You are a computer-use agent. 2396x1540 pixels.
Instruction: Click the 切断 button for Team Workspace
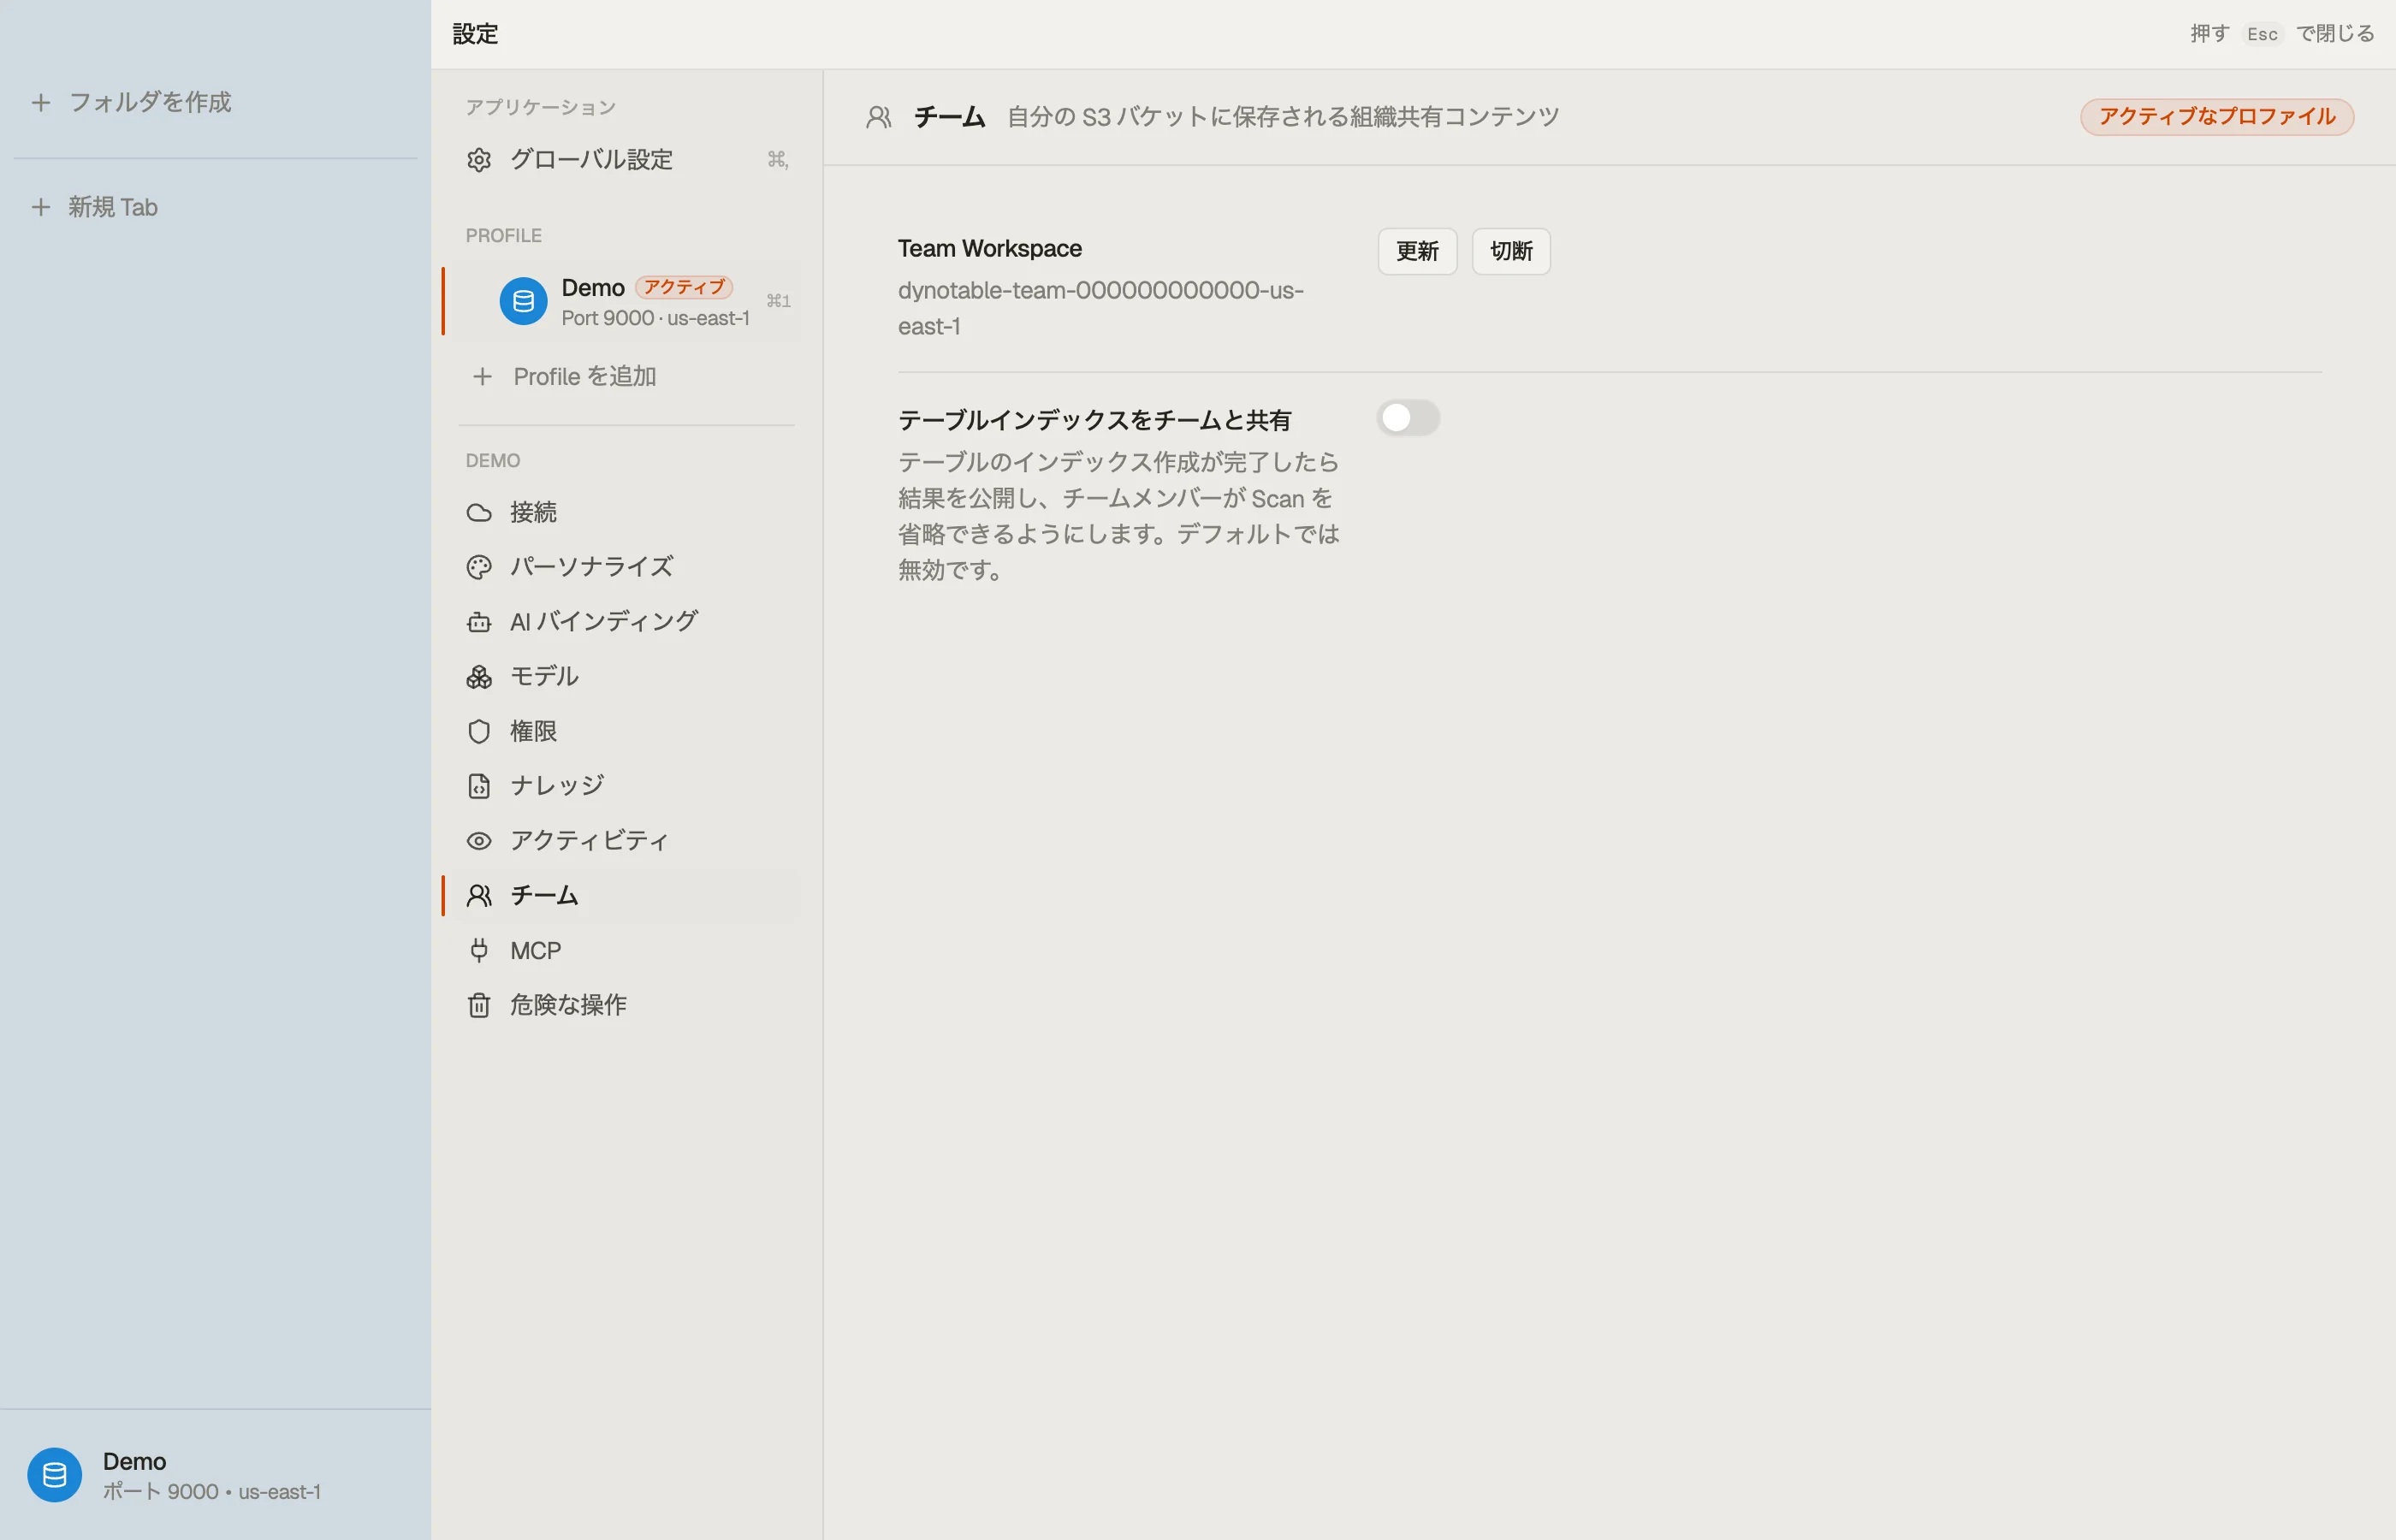[x=1511, y=251]
